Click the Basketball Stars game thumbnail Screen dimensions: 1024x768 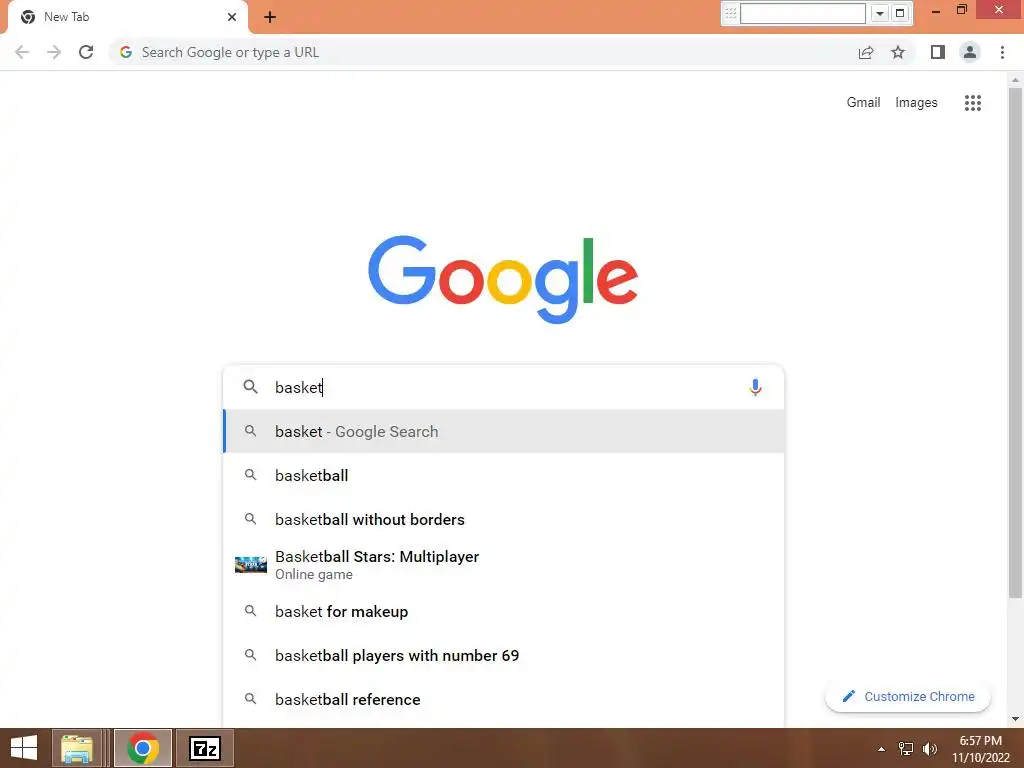(x=251, y=565)
